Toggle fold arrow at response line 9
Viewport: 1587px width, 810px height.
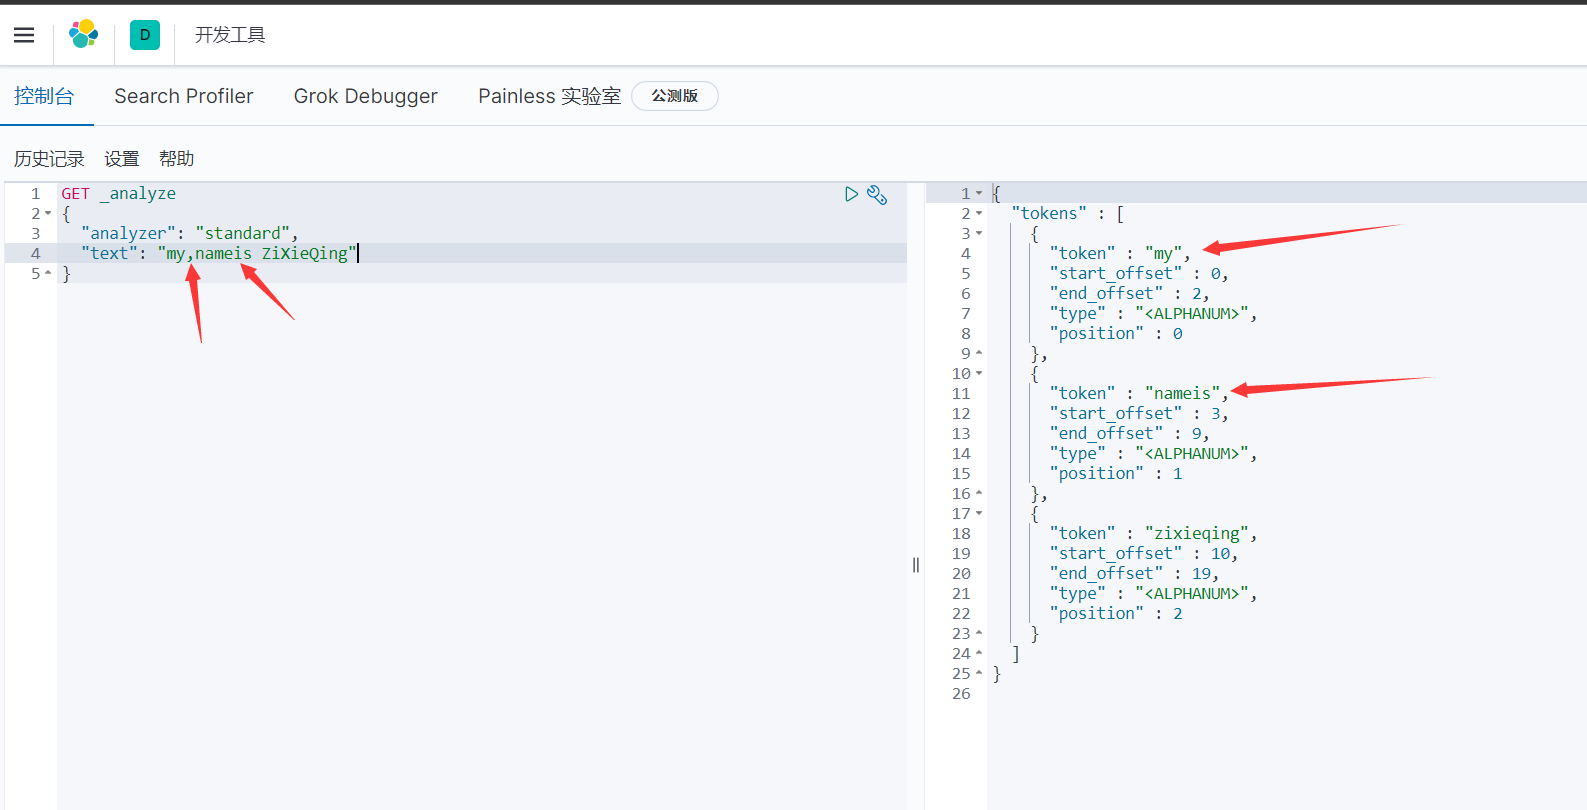pyautogui.click(x=979, y=353)
